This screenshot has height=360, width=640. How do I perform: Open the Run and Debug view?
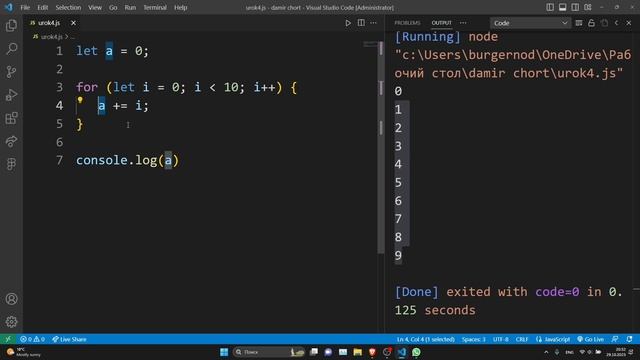(x=11, y=95)
